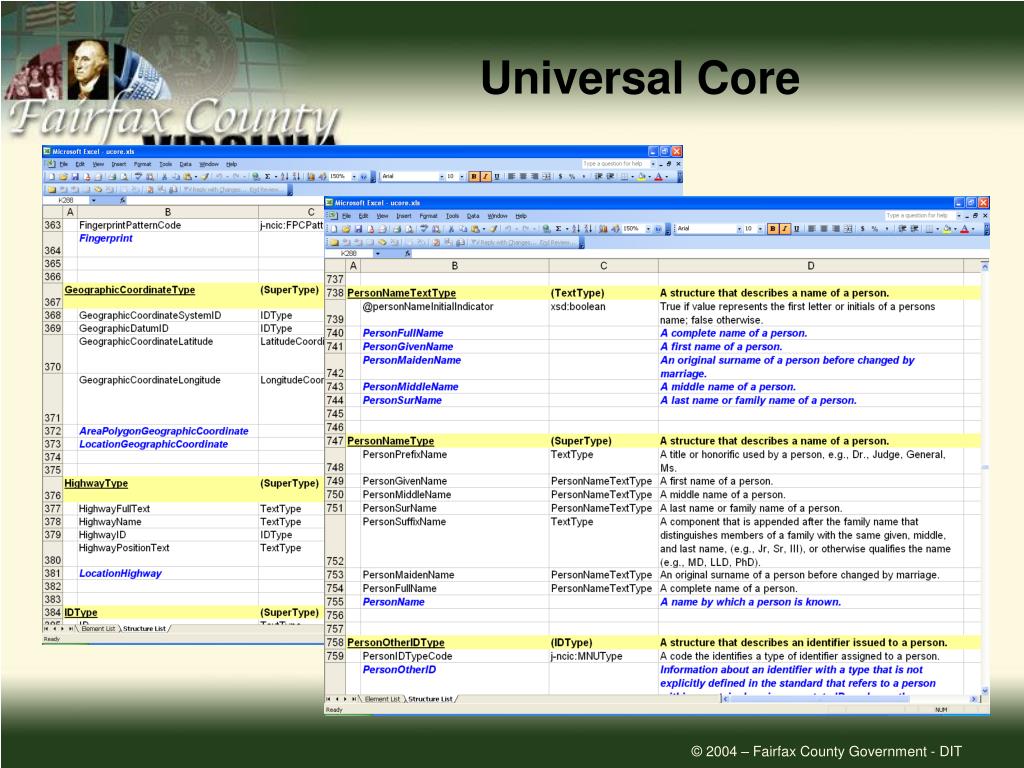Click PersonOtherIDType heading cell
Image resolution: width=1024 pixels, height=768 pixels.
click(x=395, y=642)
